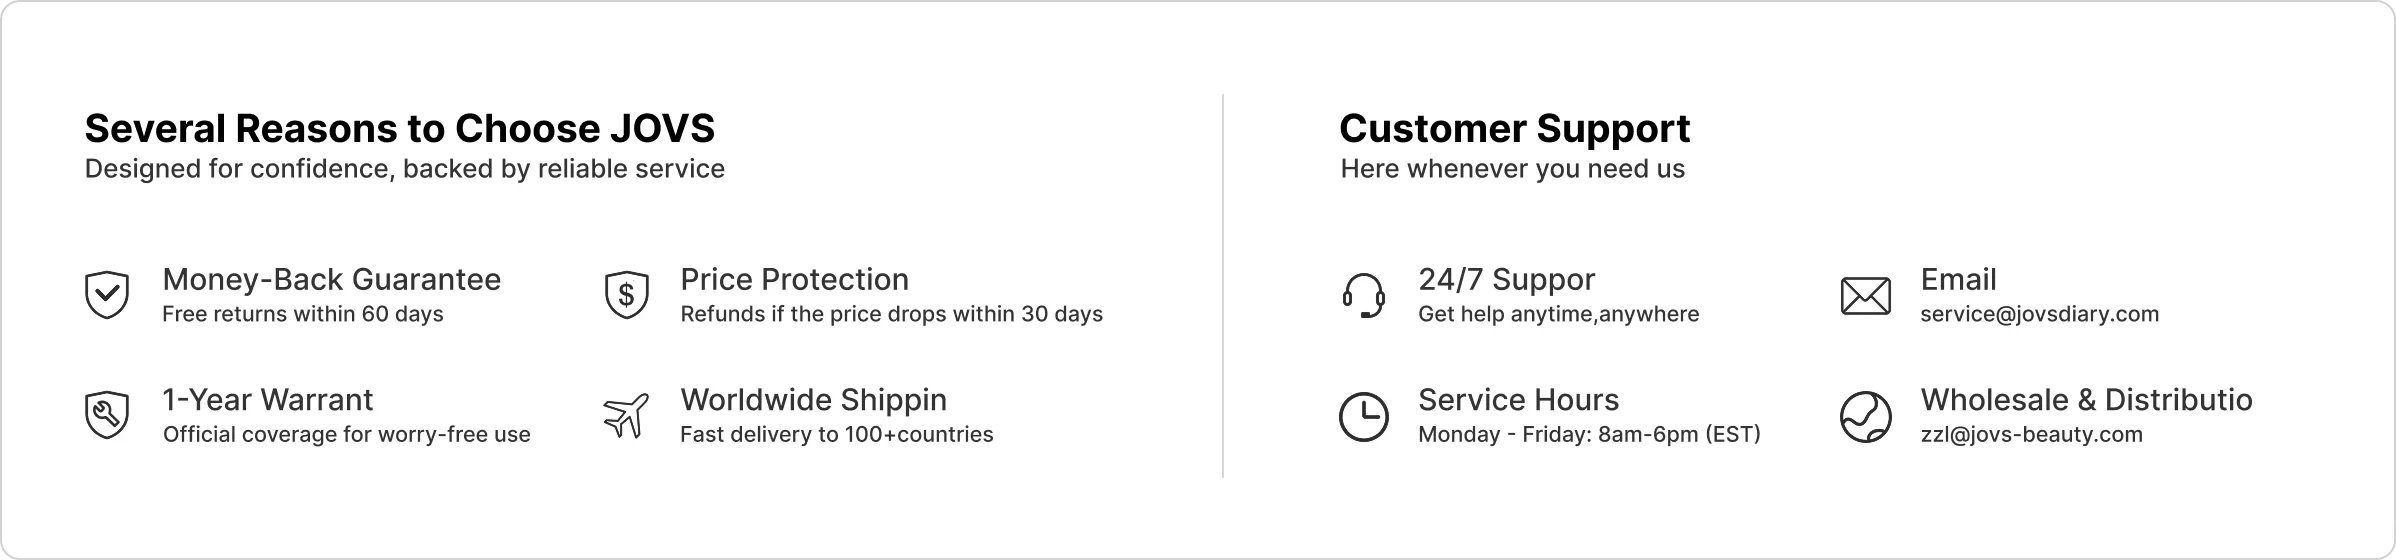Viewport: 2396px width, 560px height.
Task: Open the zzl@jovs-beauty.com email address
Action: point(2031,434)
